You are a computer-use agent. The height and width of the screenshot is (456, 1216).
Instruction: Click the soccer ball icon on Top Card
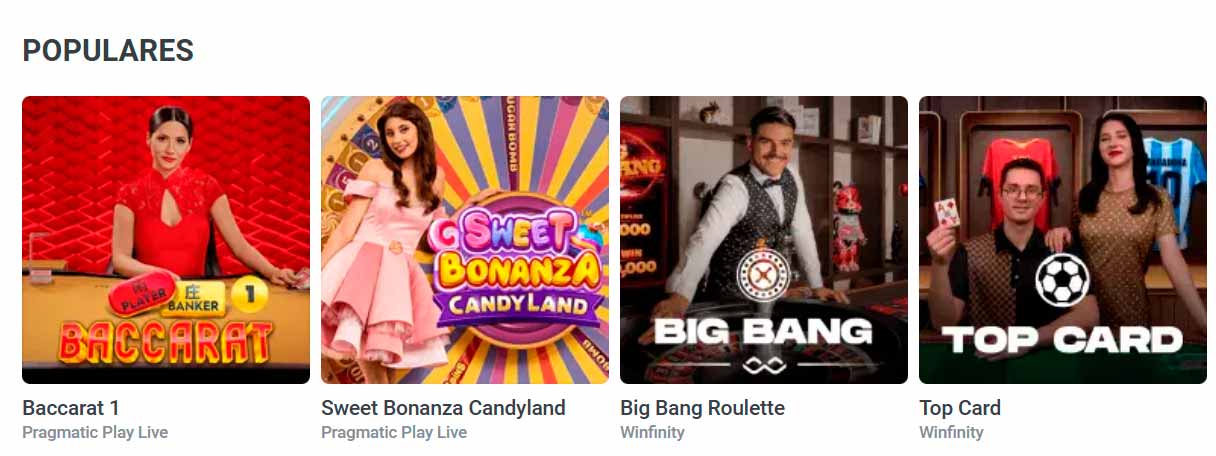tap(1062, 279)
